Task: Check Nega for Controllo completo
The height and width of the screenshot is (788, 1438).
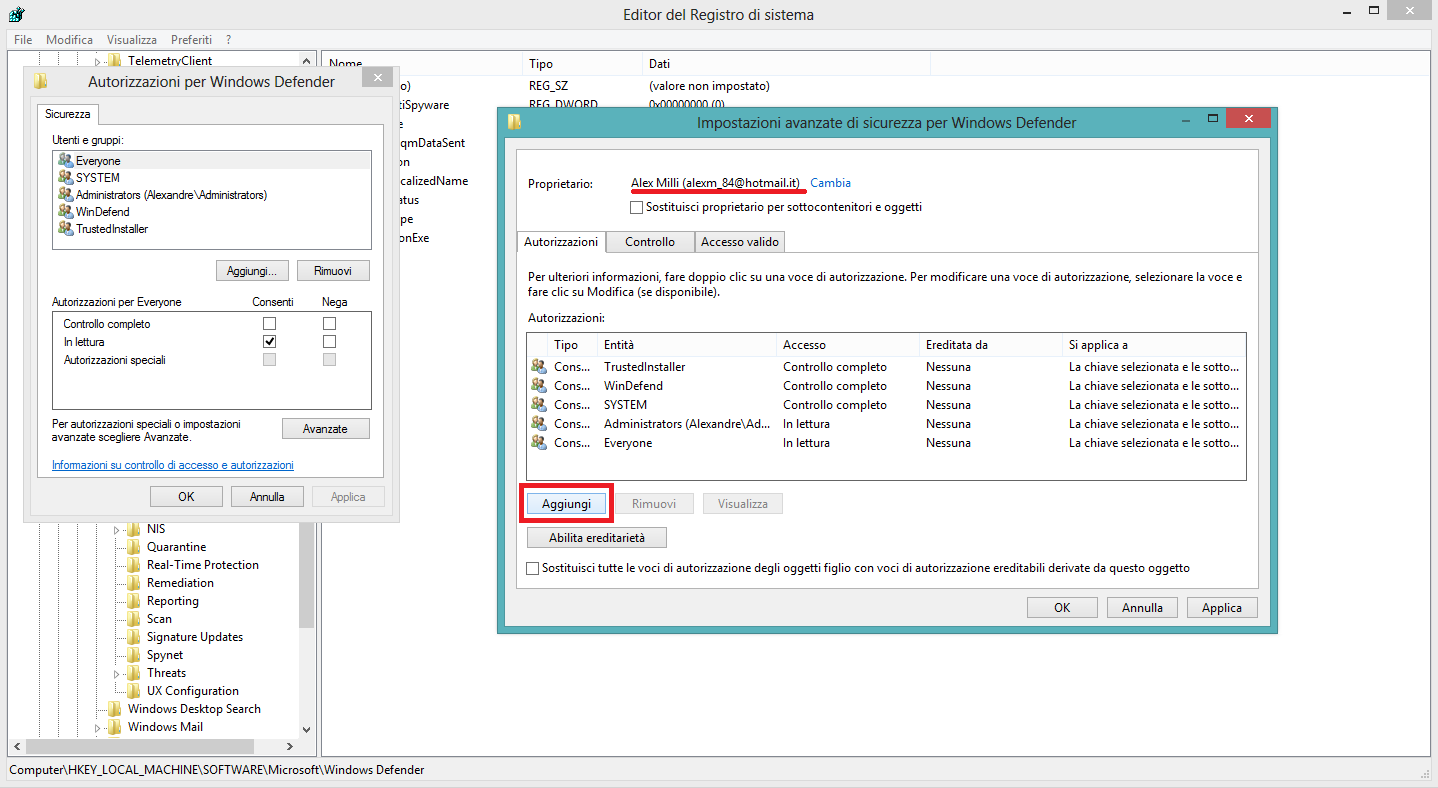Action: coord(329,324)
